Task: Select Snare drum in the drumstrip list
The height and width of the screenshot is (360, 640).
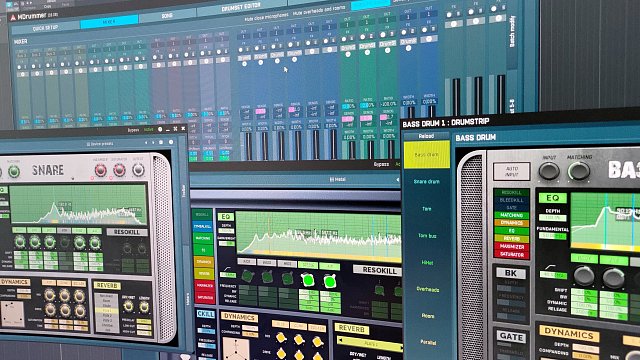Action: coord(427,181)
